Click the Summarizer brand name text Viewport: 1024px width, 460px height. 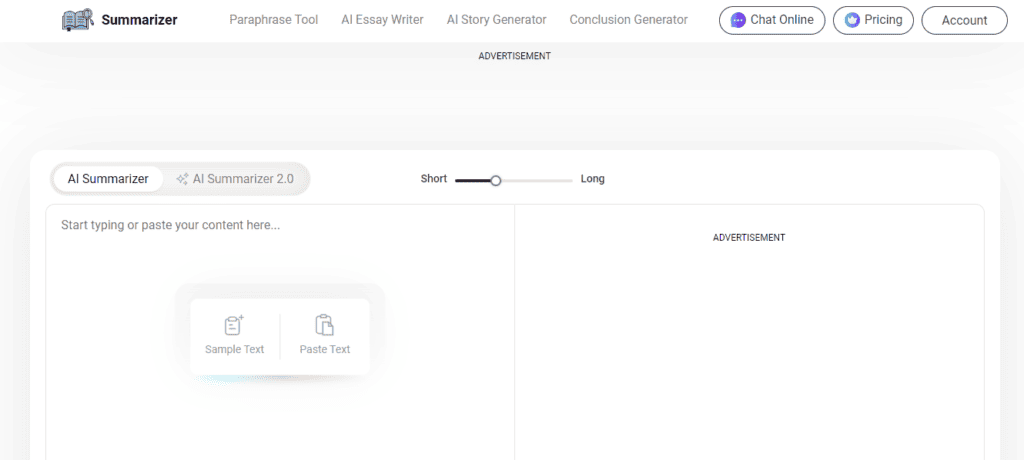click(x=139, y=19)
